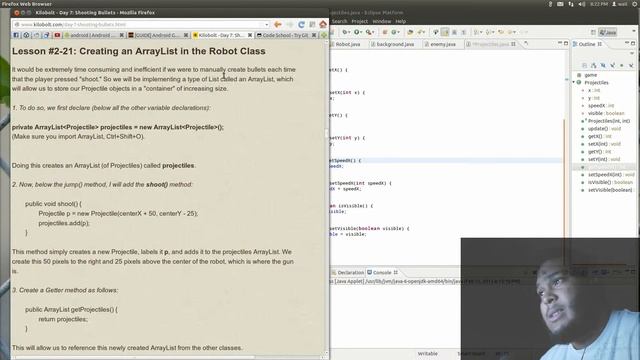Click Open Perspective icon beside Java
This screenshot has height=360, width=640.
pos(593,32)
